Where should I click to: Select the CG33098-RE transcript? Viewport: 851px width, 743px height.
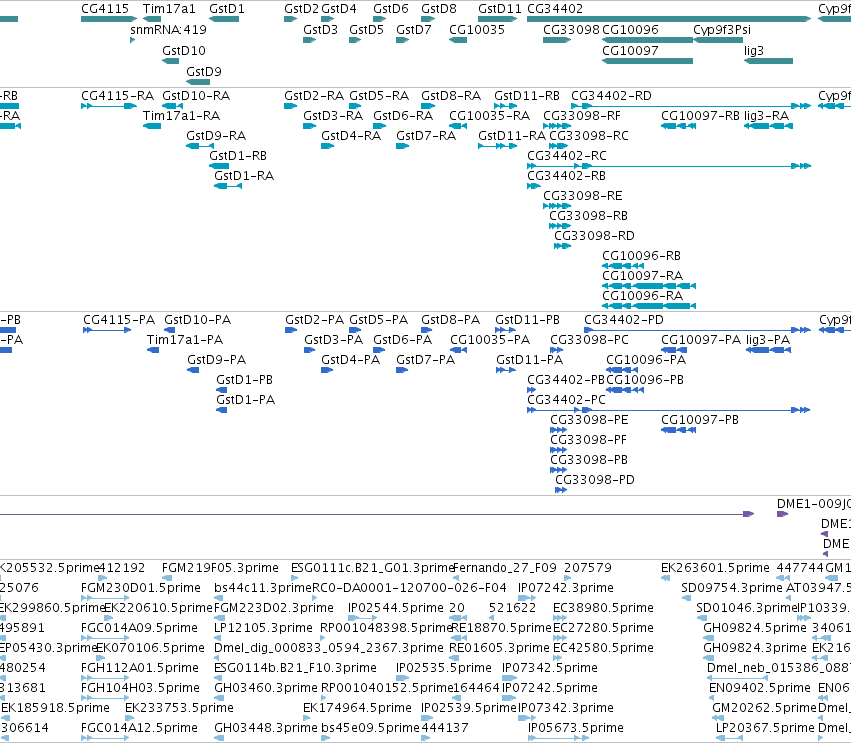tap(557, 206)
